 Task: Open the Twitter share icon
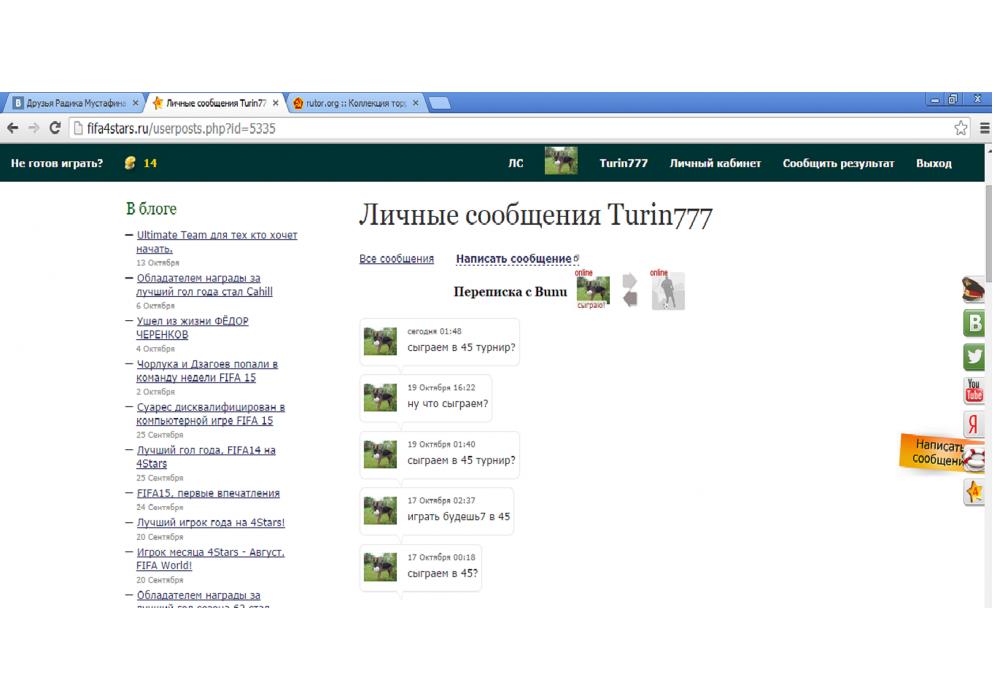[974, 357]
